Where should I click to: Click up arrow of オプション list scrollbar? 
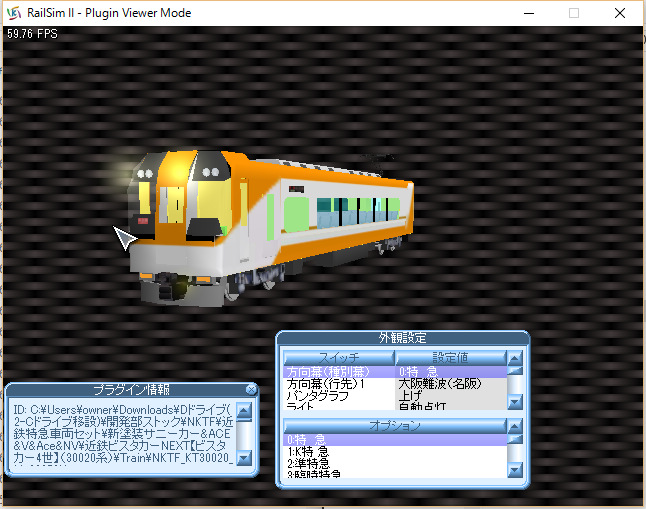tap(515, 426)
